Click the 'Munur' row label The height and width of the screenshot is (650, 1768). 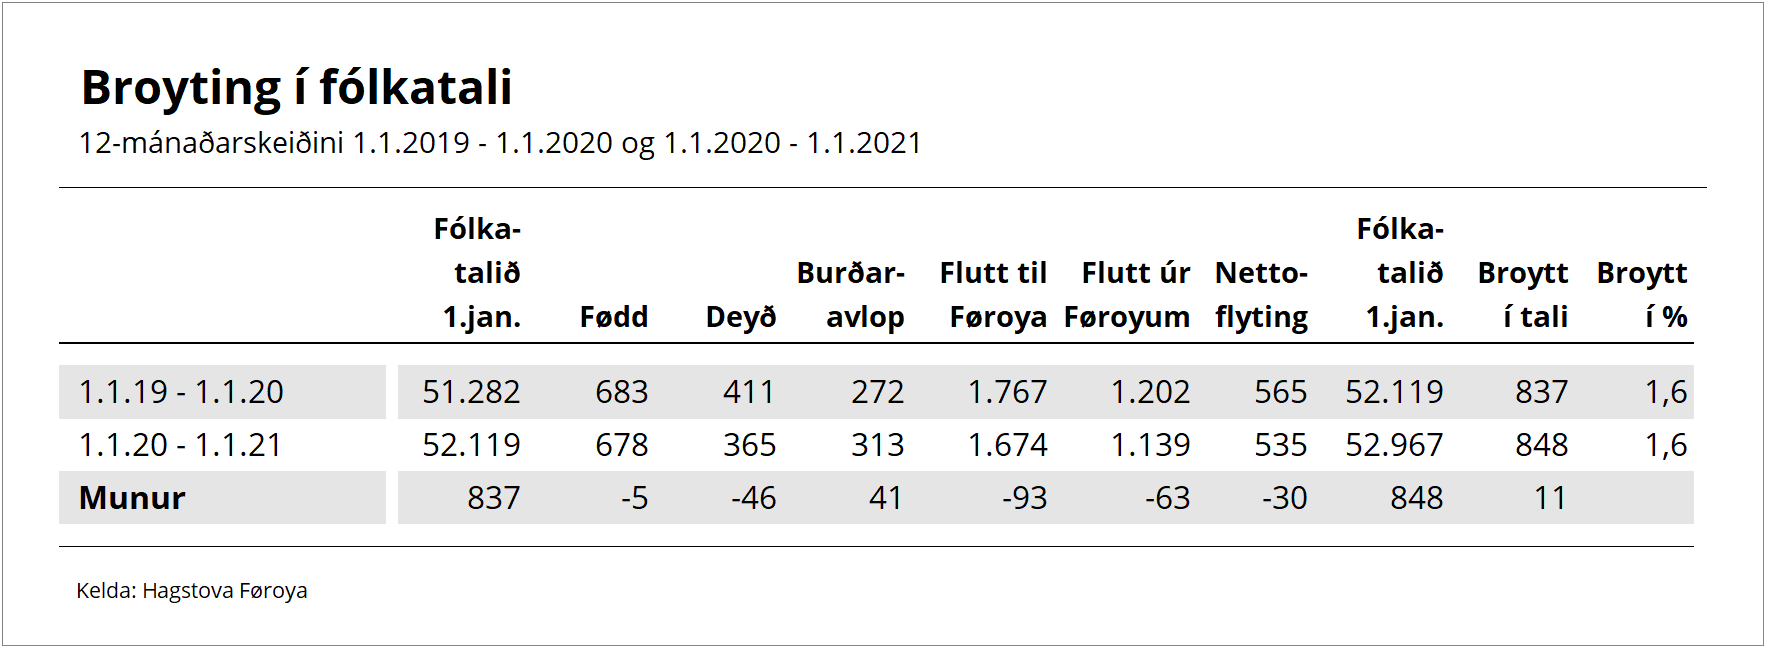click(x=132, y=498)
